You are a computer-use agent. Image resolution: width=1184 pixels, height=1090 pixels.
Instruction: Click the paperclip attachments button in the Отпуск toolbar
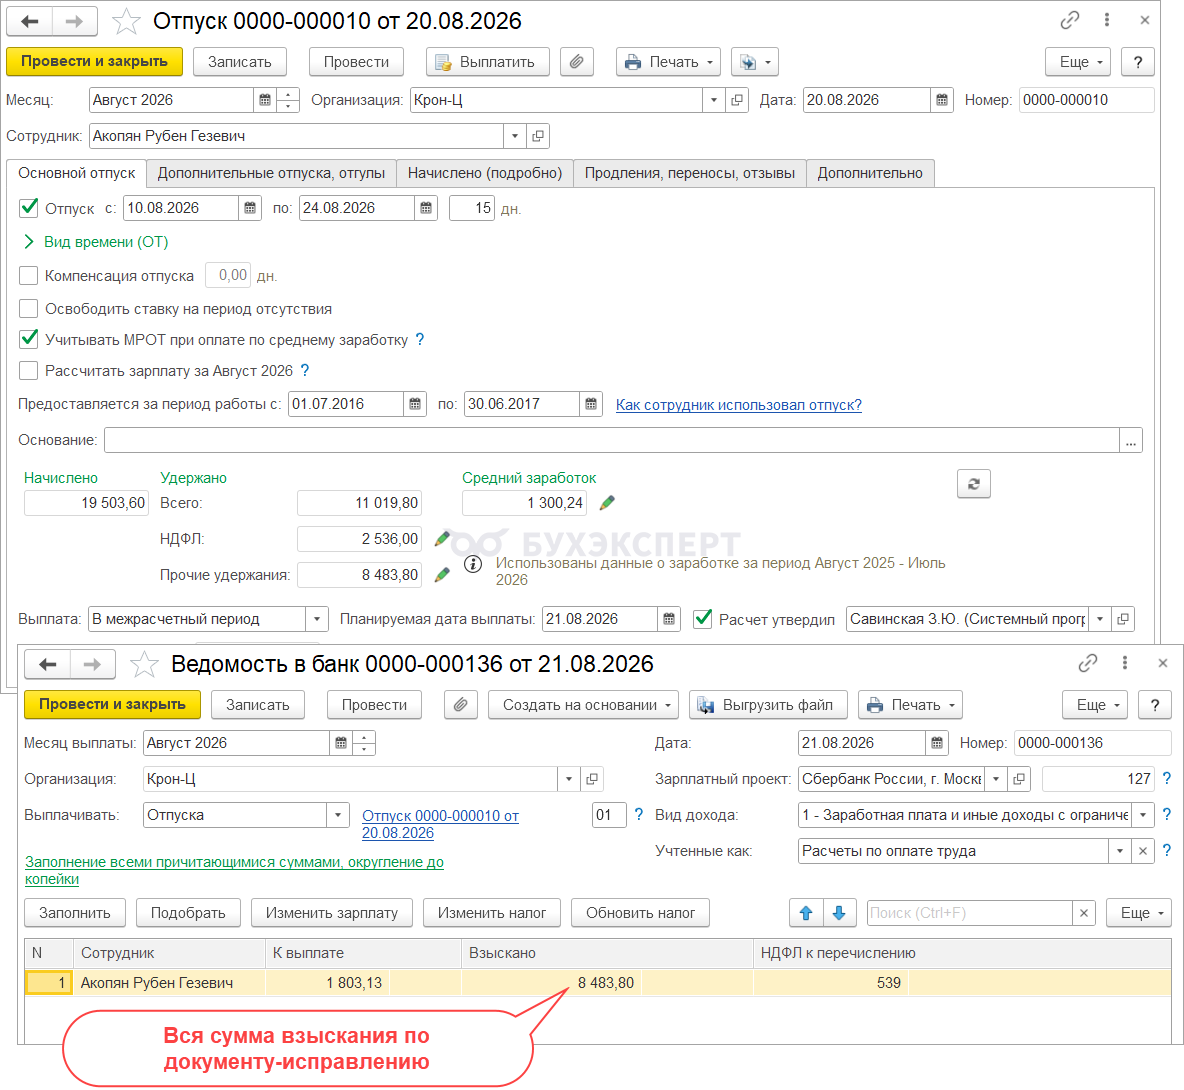[576, 62]
